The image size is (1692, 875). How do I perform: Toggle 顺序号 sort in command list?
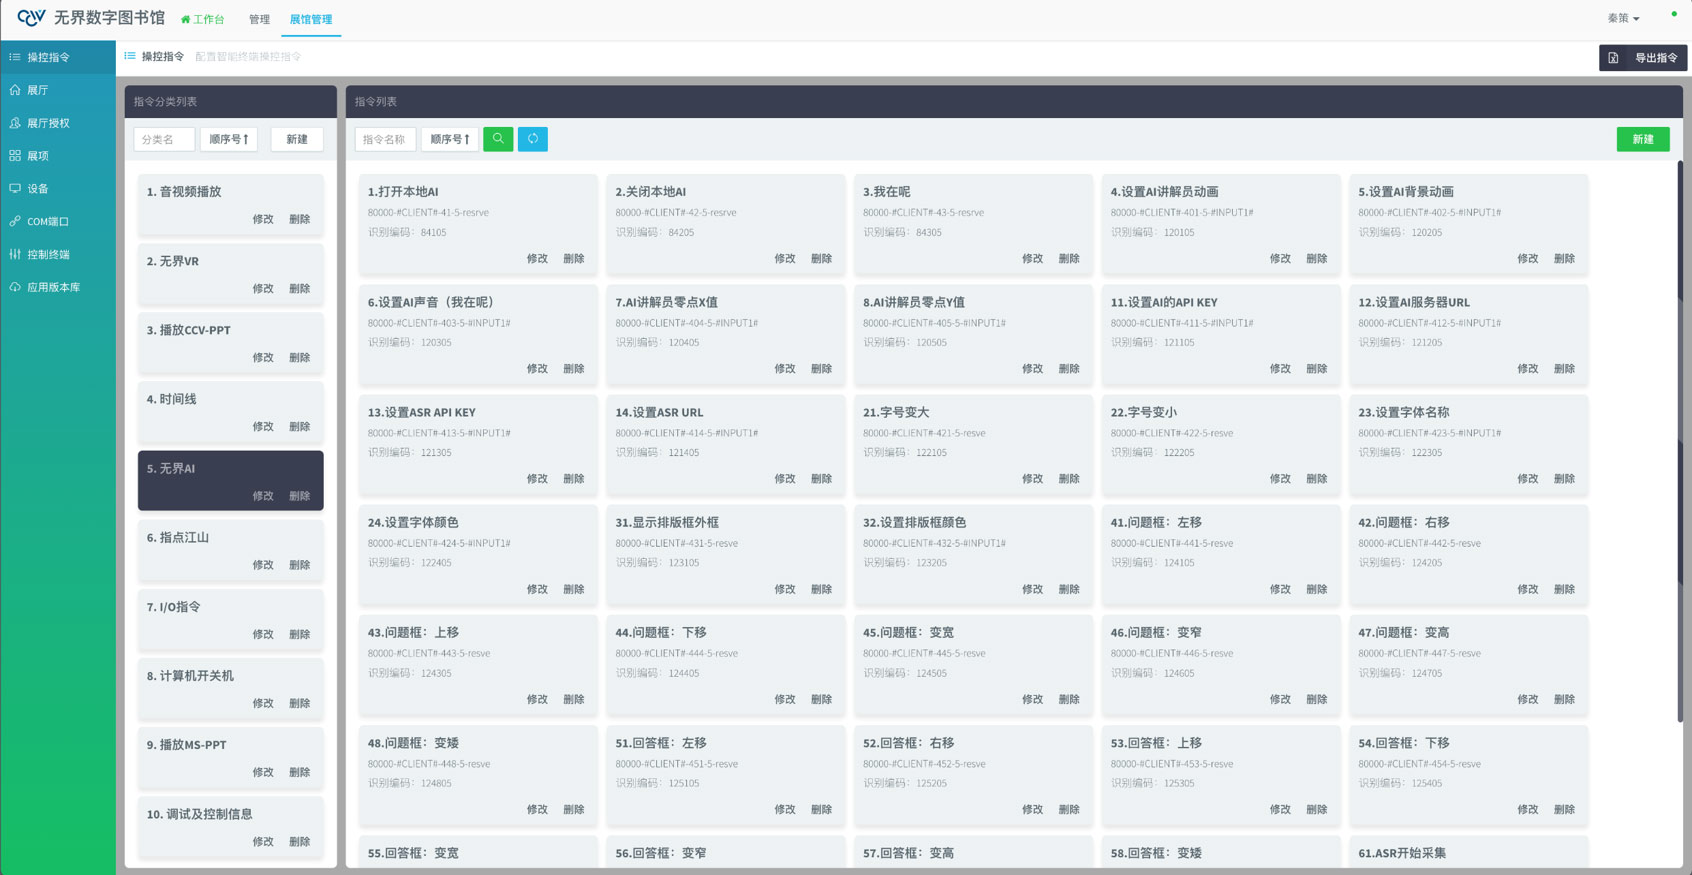(450, 139)
